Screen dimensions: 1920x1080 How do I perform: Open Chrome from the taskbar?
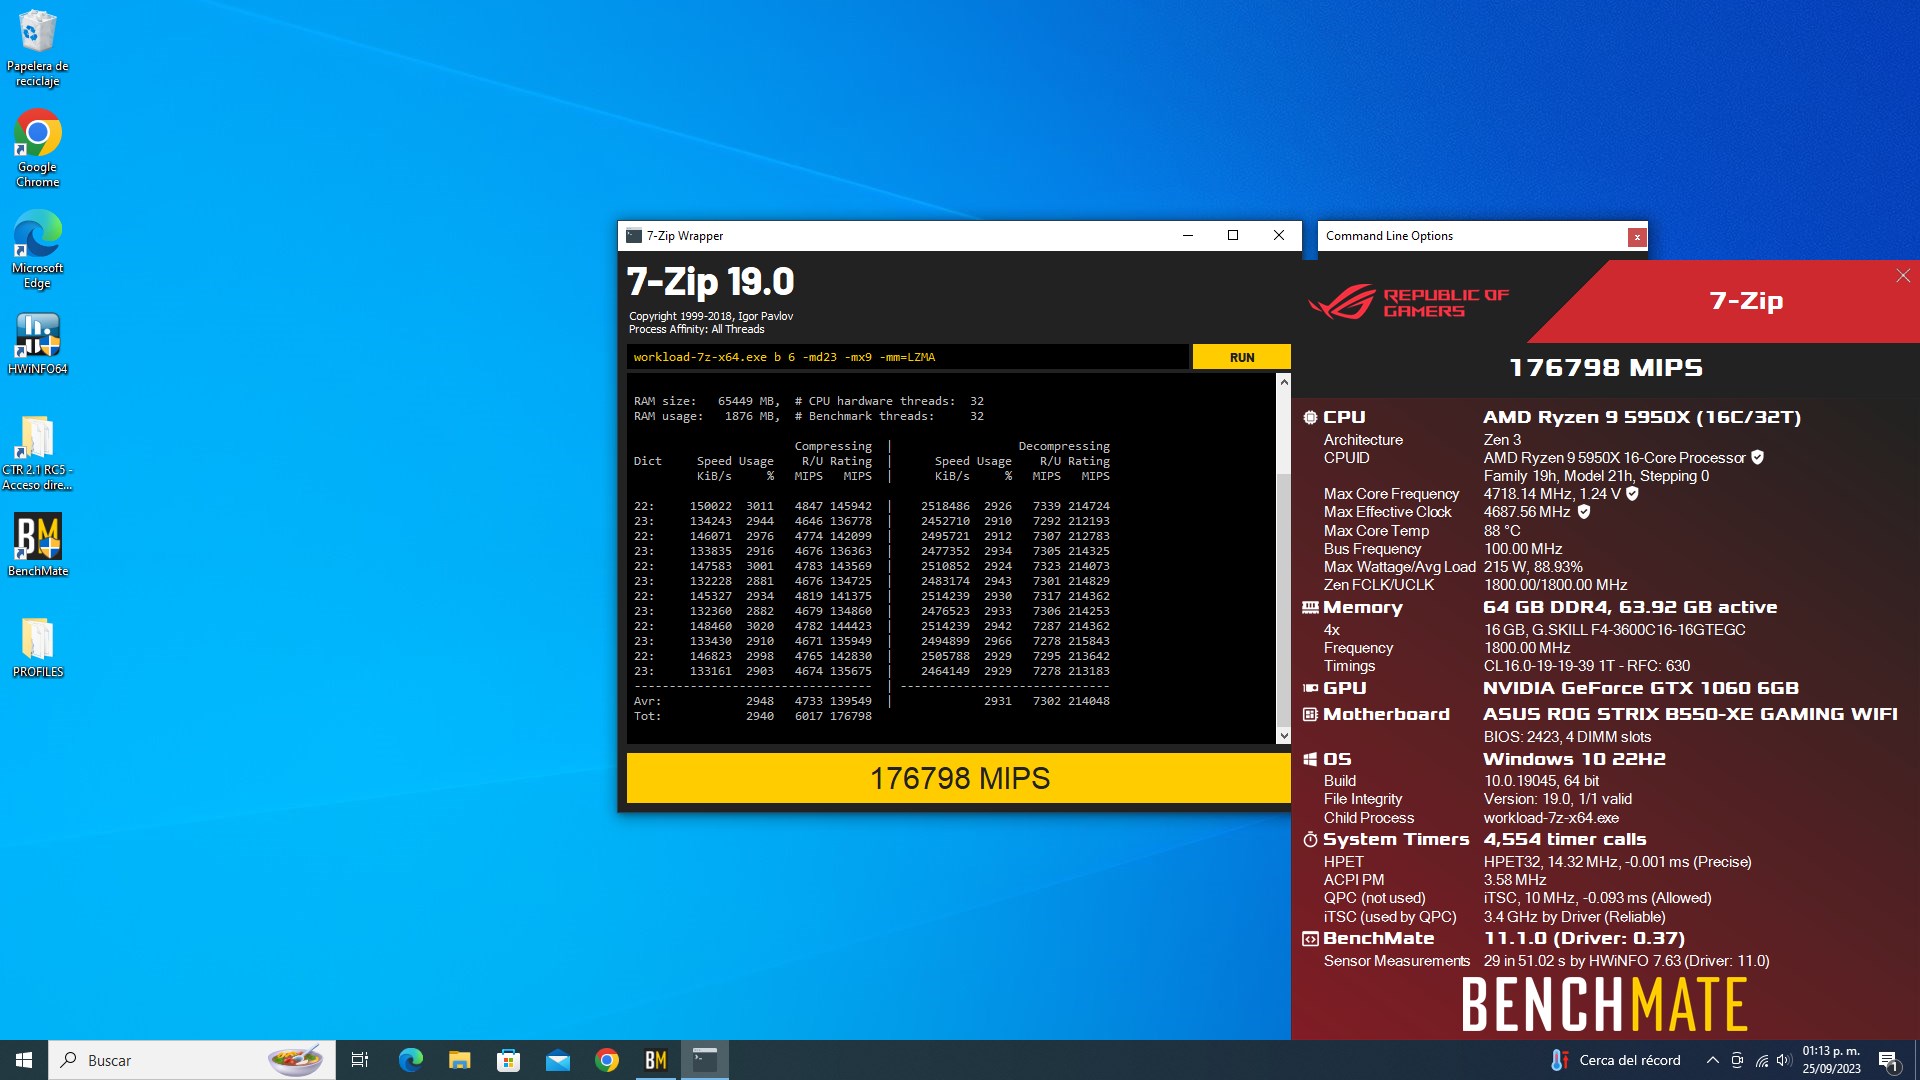pyautogui.click(x=606, y=1060)
